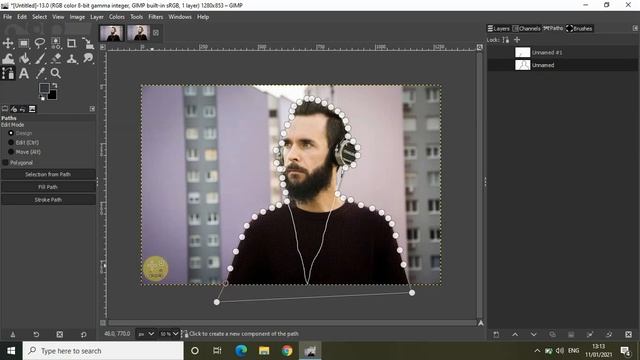The image size is (640, 360).
Task: Select the Zoom magnifier tool
Action: pos(56,73)
